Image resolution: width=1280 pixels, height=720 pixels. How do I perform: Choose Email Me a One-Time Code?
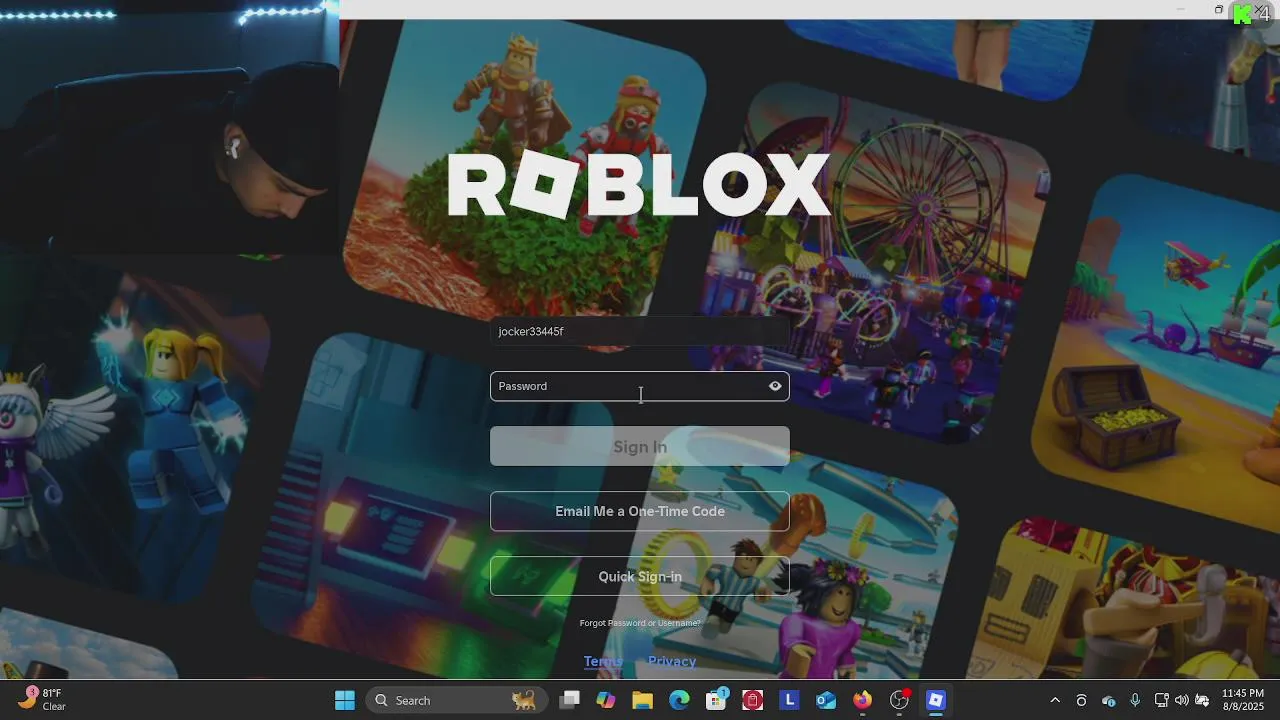point(640,511)
